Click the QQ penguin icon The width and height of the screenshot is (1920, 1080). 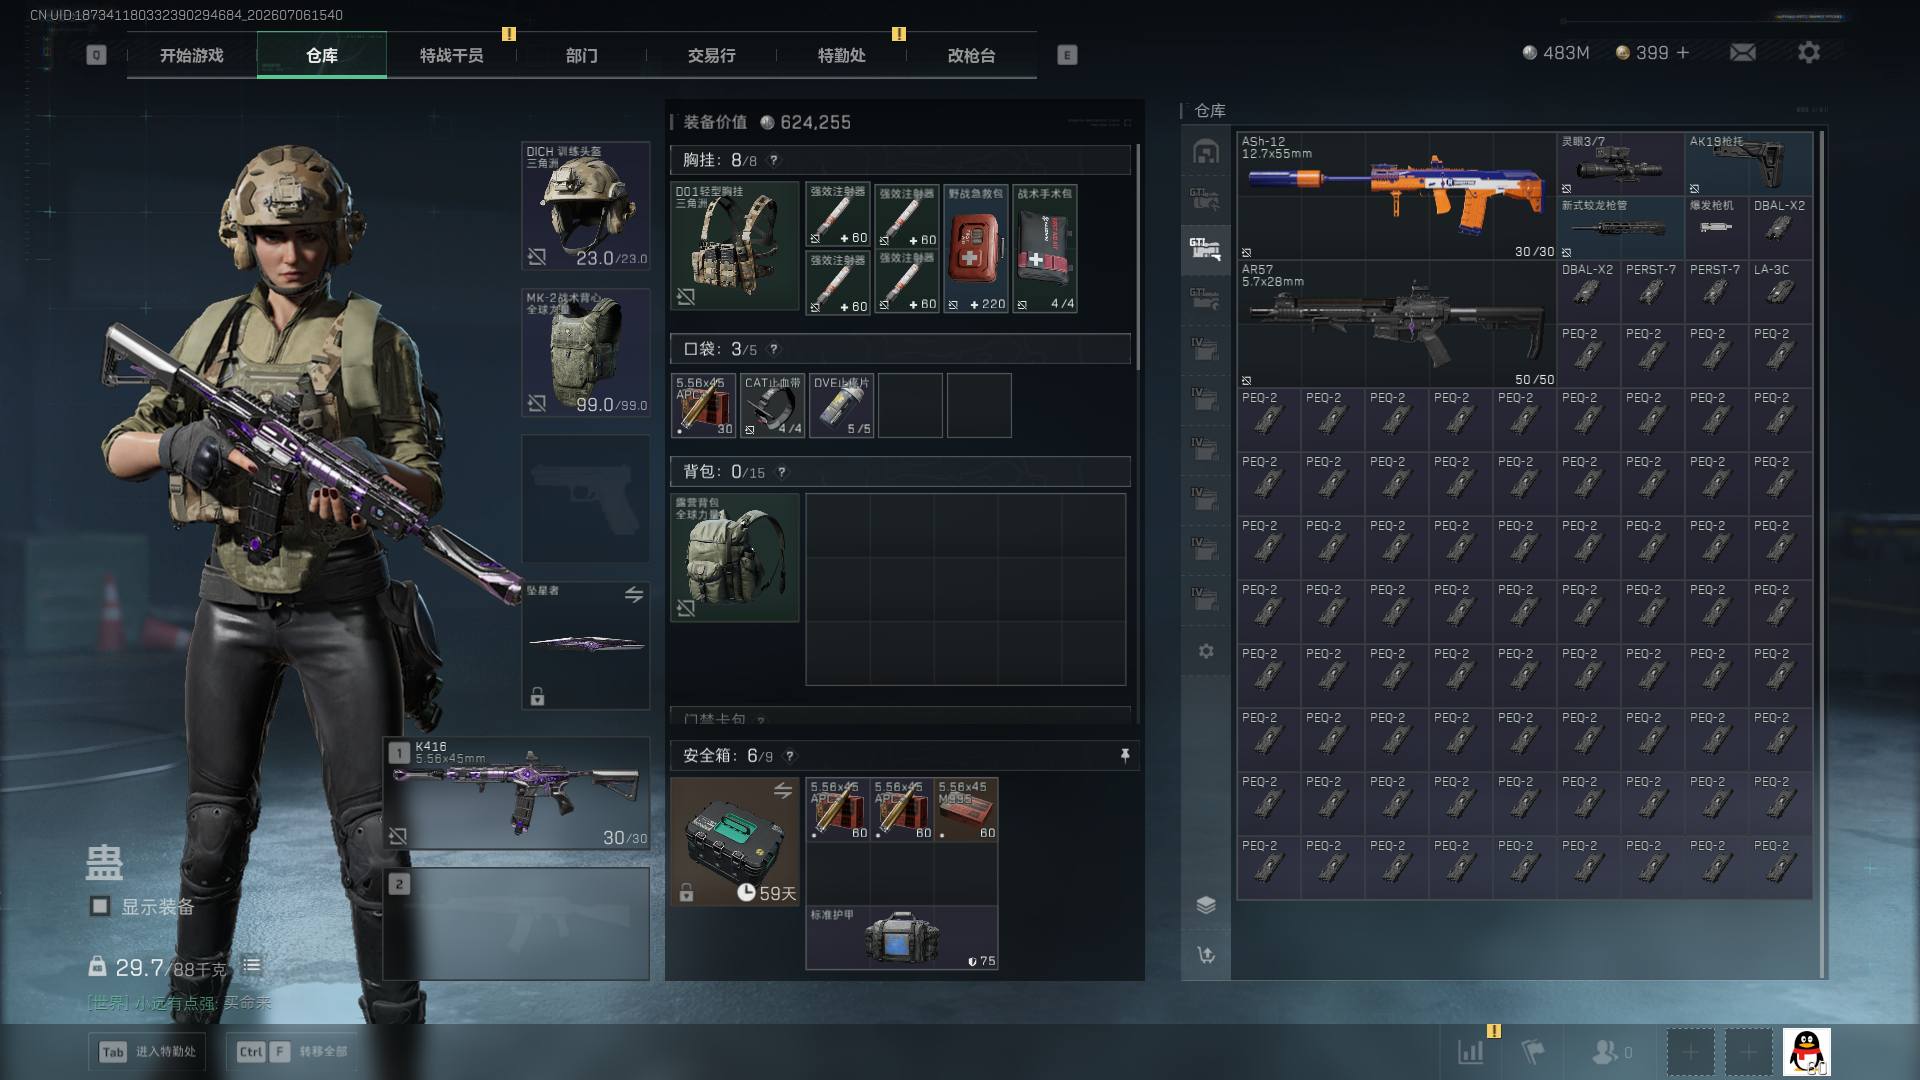pyautogui.click(x=1806, y=1052)
